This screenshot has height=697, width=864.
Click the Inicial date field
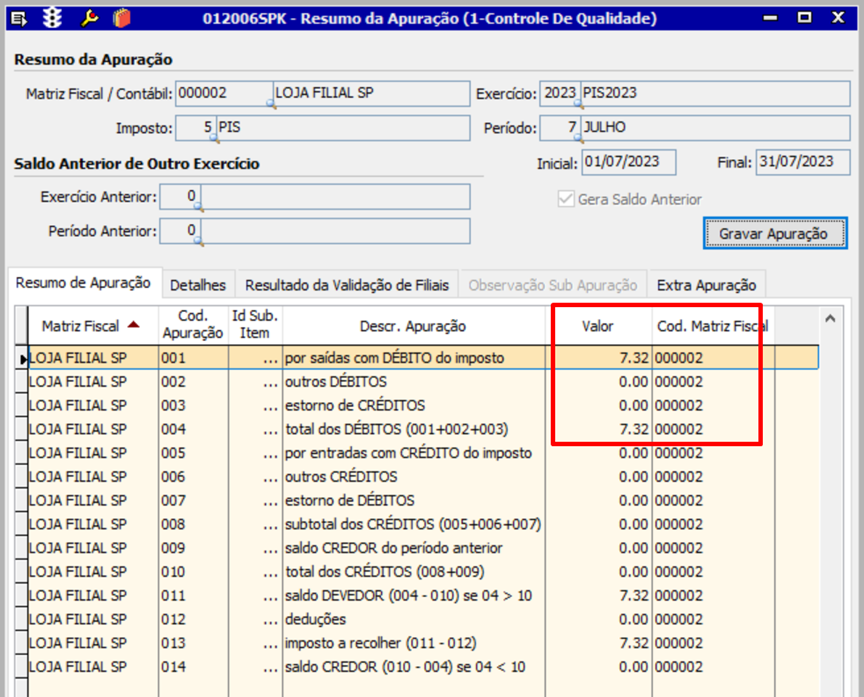click(x=629, y=162)
